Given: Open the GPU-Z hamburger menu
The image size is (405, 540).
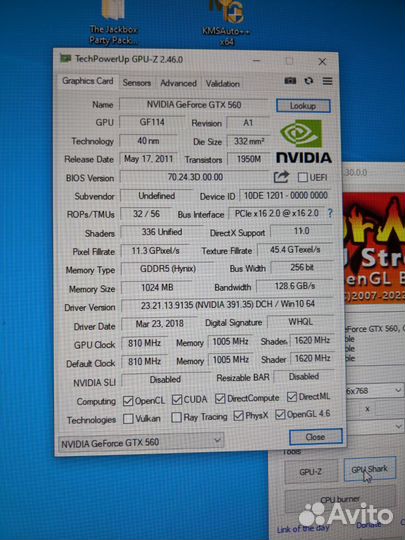Looking at the screenshot, I should pyautogui.click(x=327, y=81).
